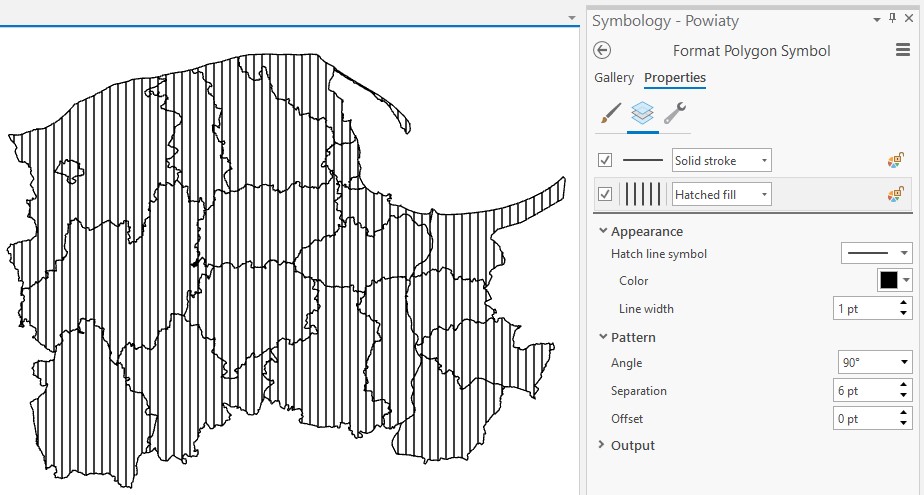
Task: Open the Format Polygon Symbol hamburger menu
Action: coord(902,51)
